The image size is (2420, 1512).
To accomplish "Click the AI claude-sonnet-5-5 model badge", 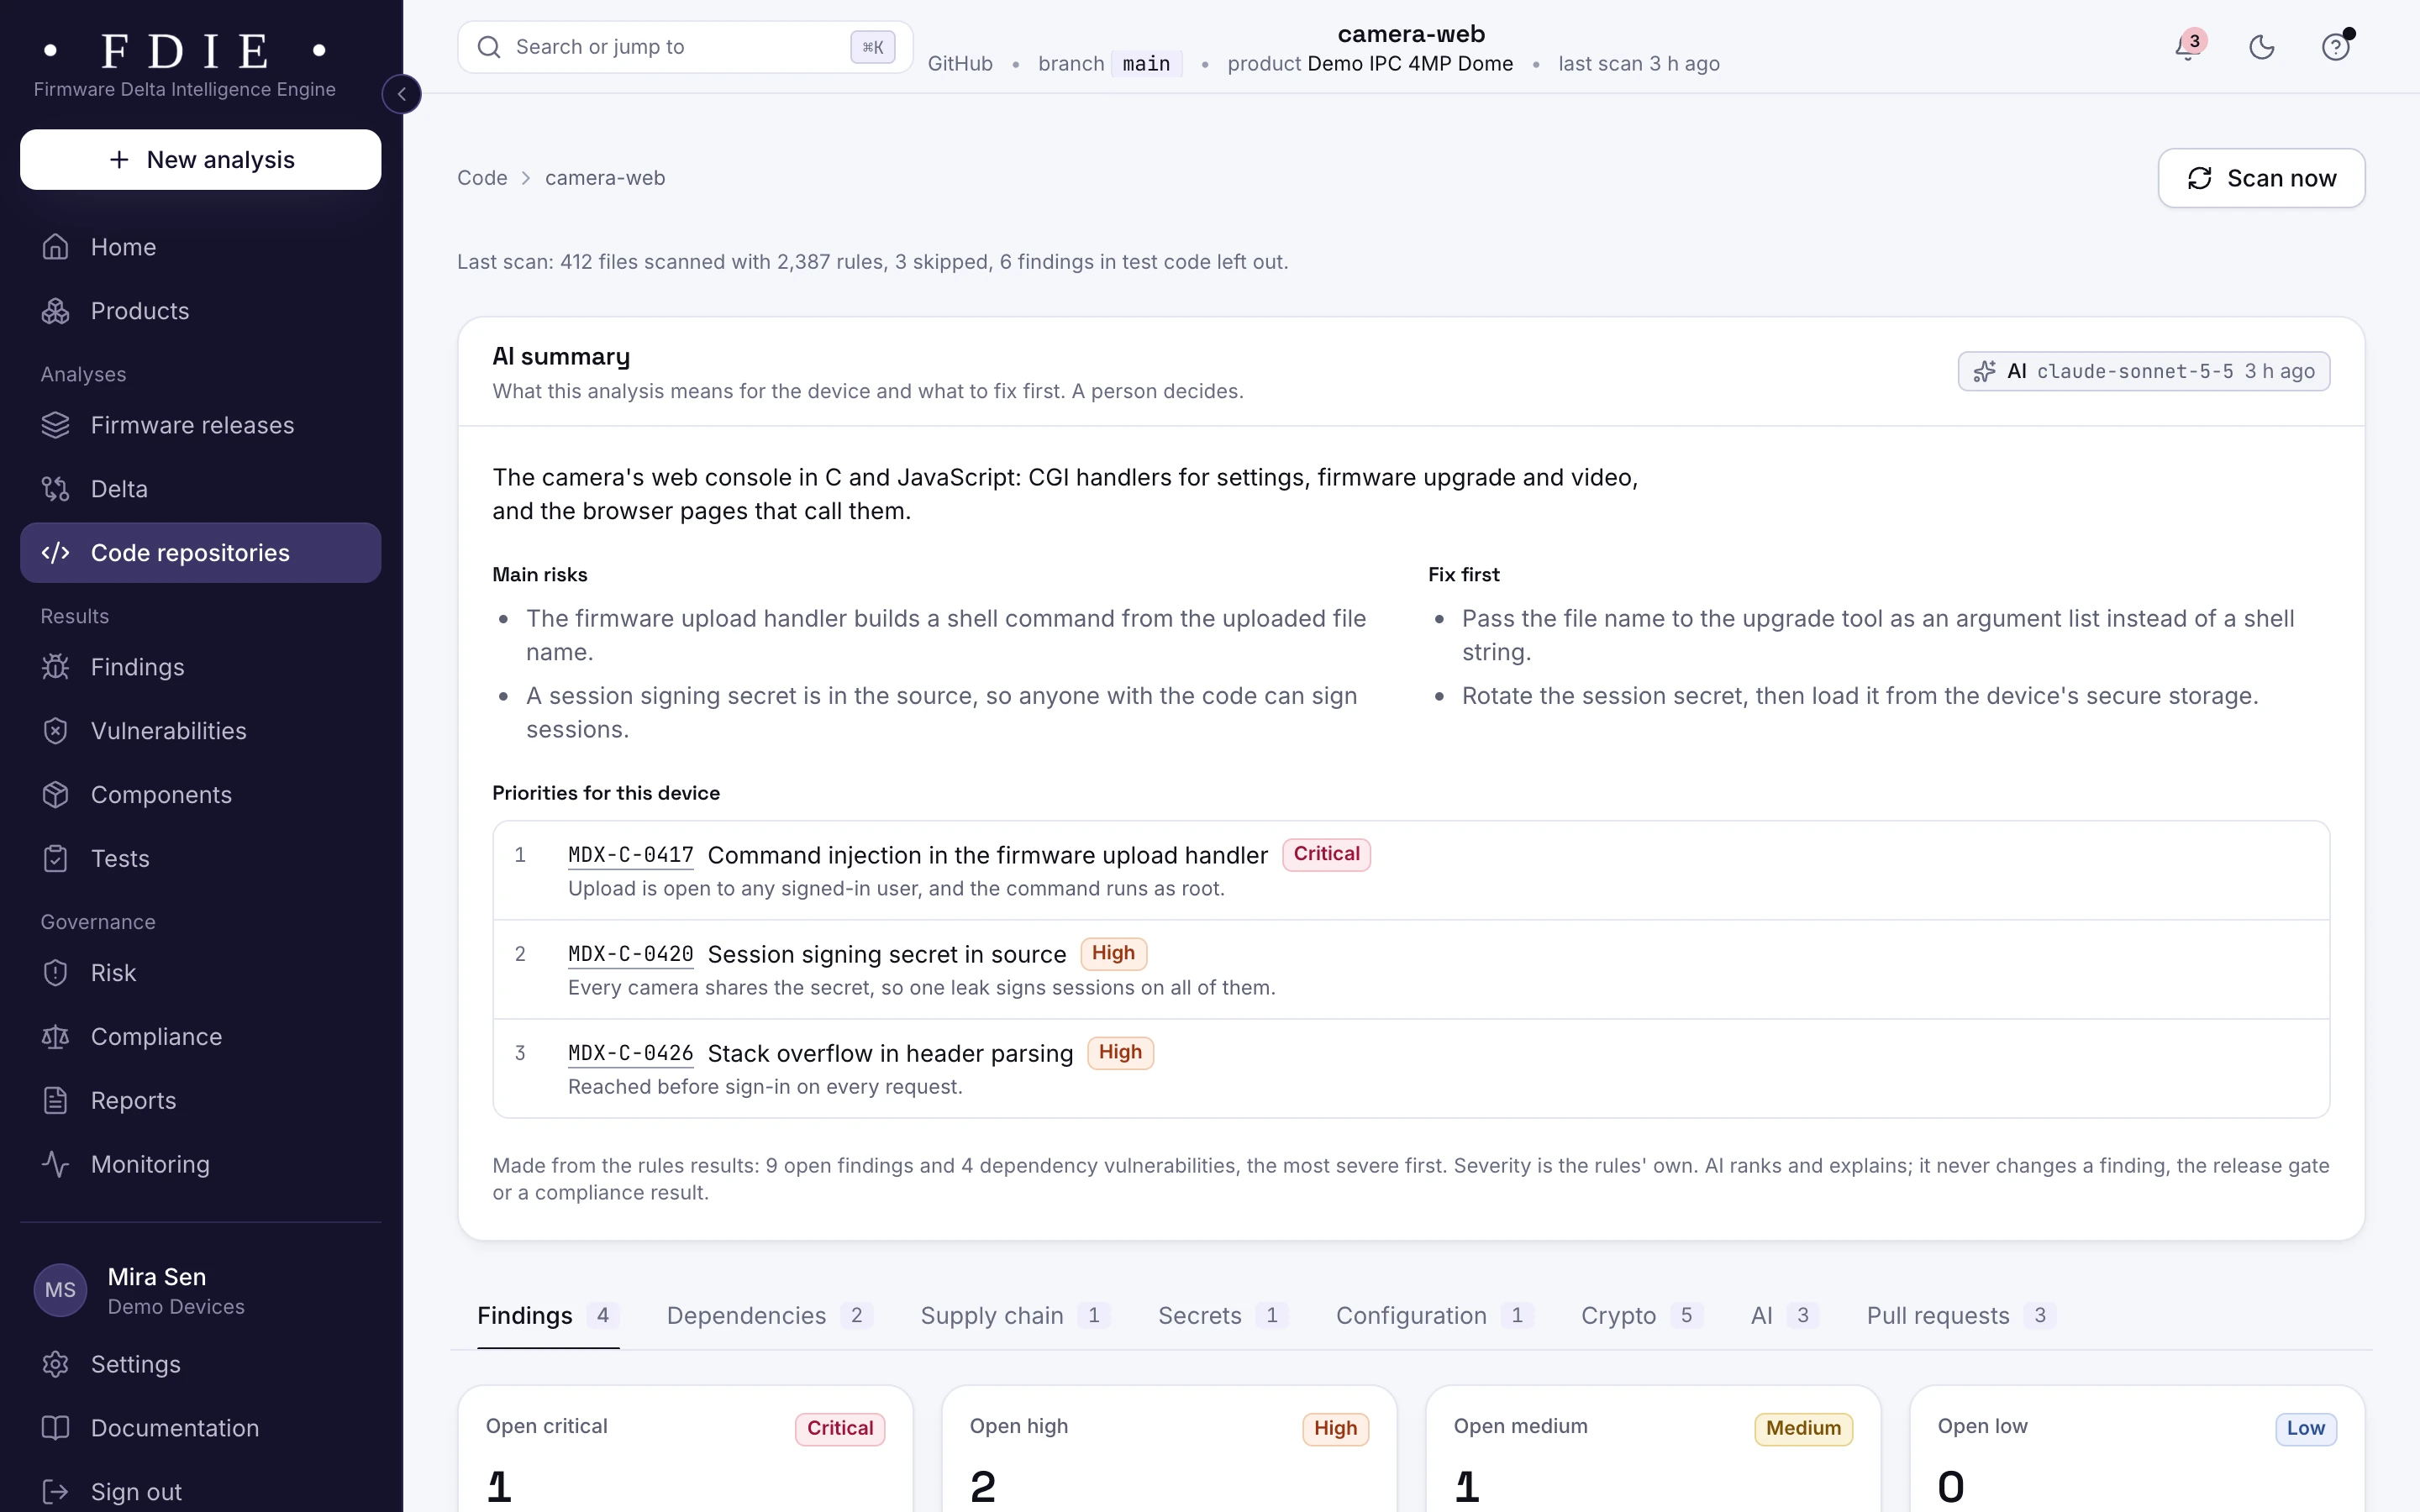I will (2143, 371).
